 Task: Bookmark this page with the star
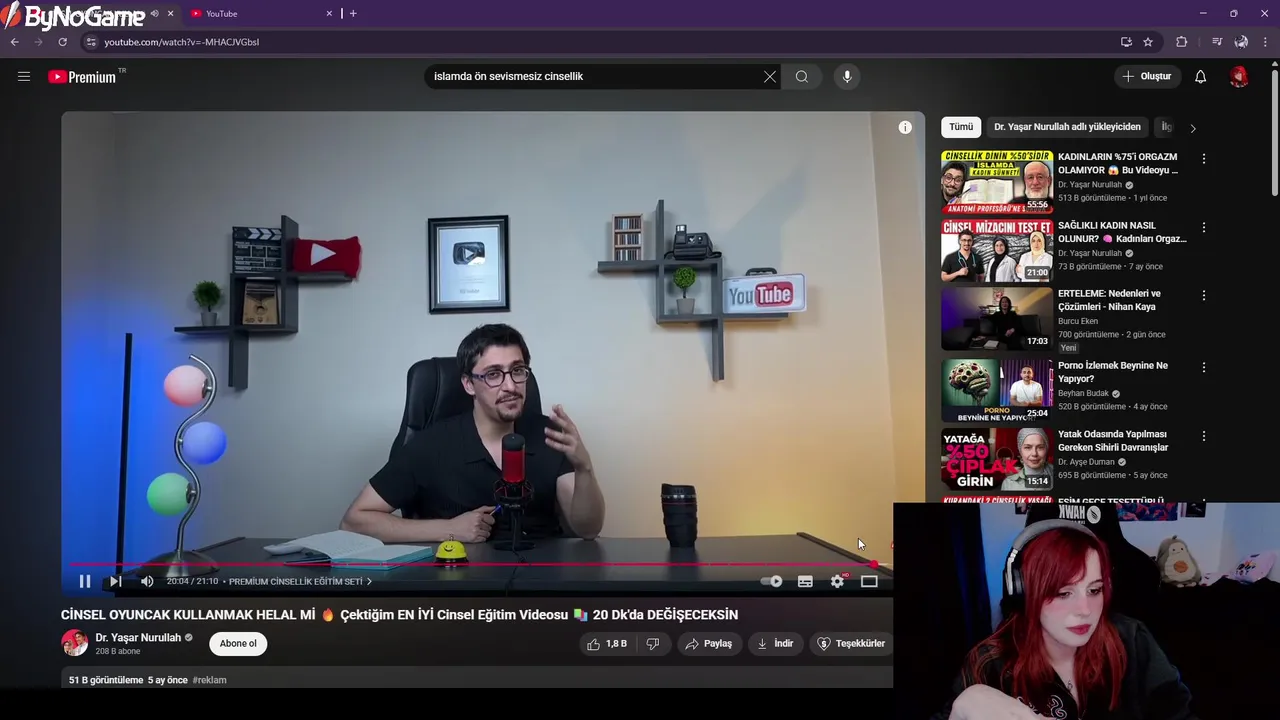[x=1148, y=42]
